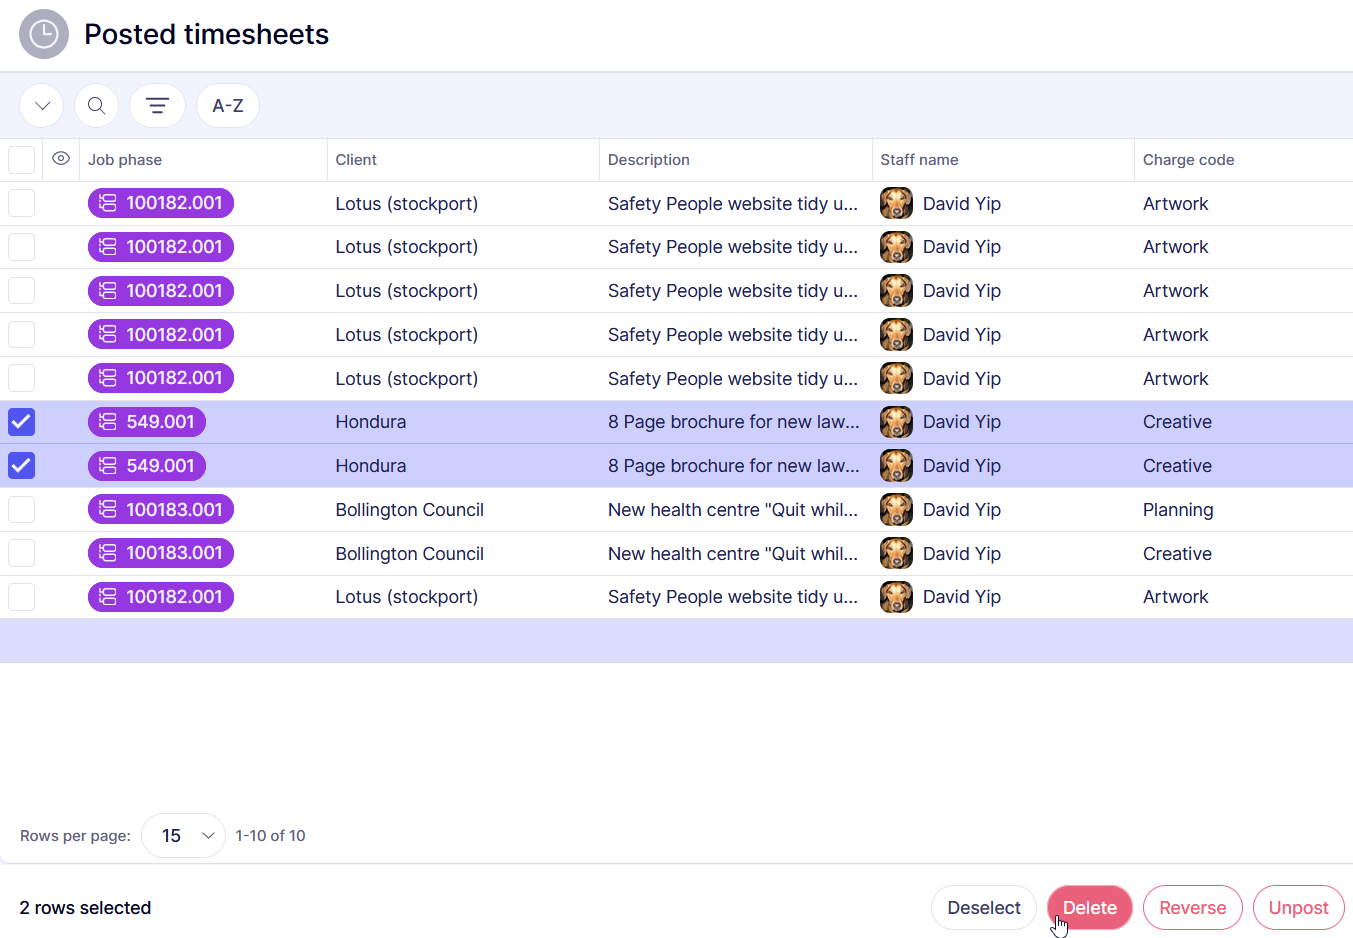Click the search magnifier icon

pos(96,106)
